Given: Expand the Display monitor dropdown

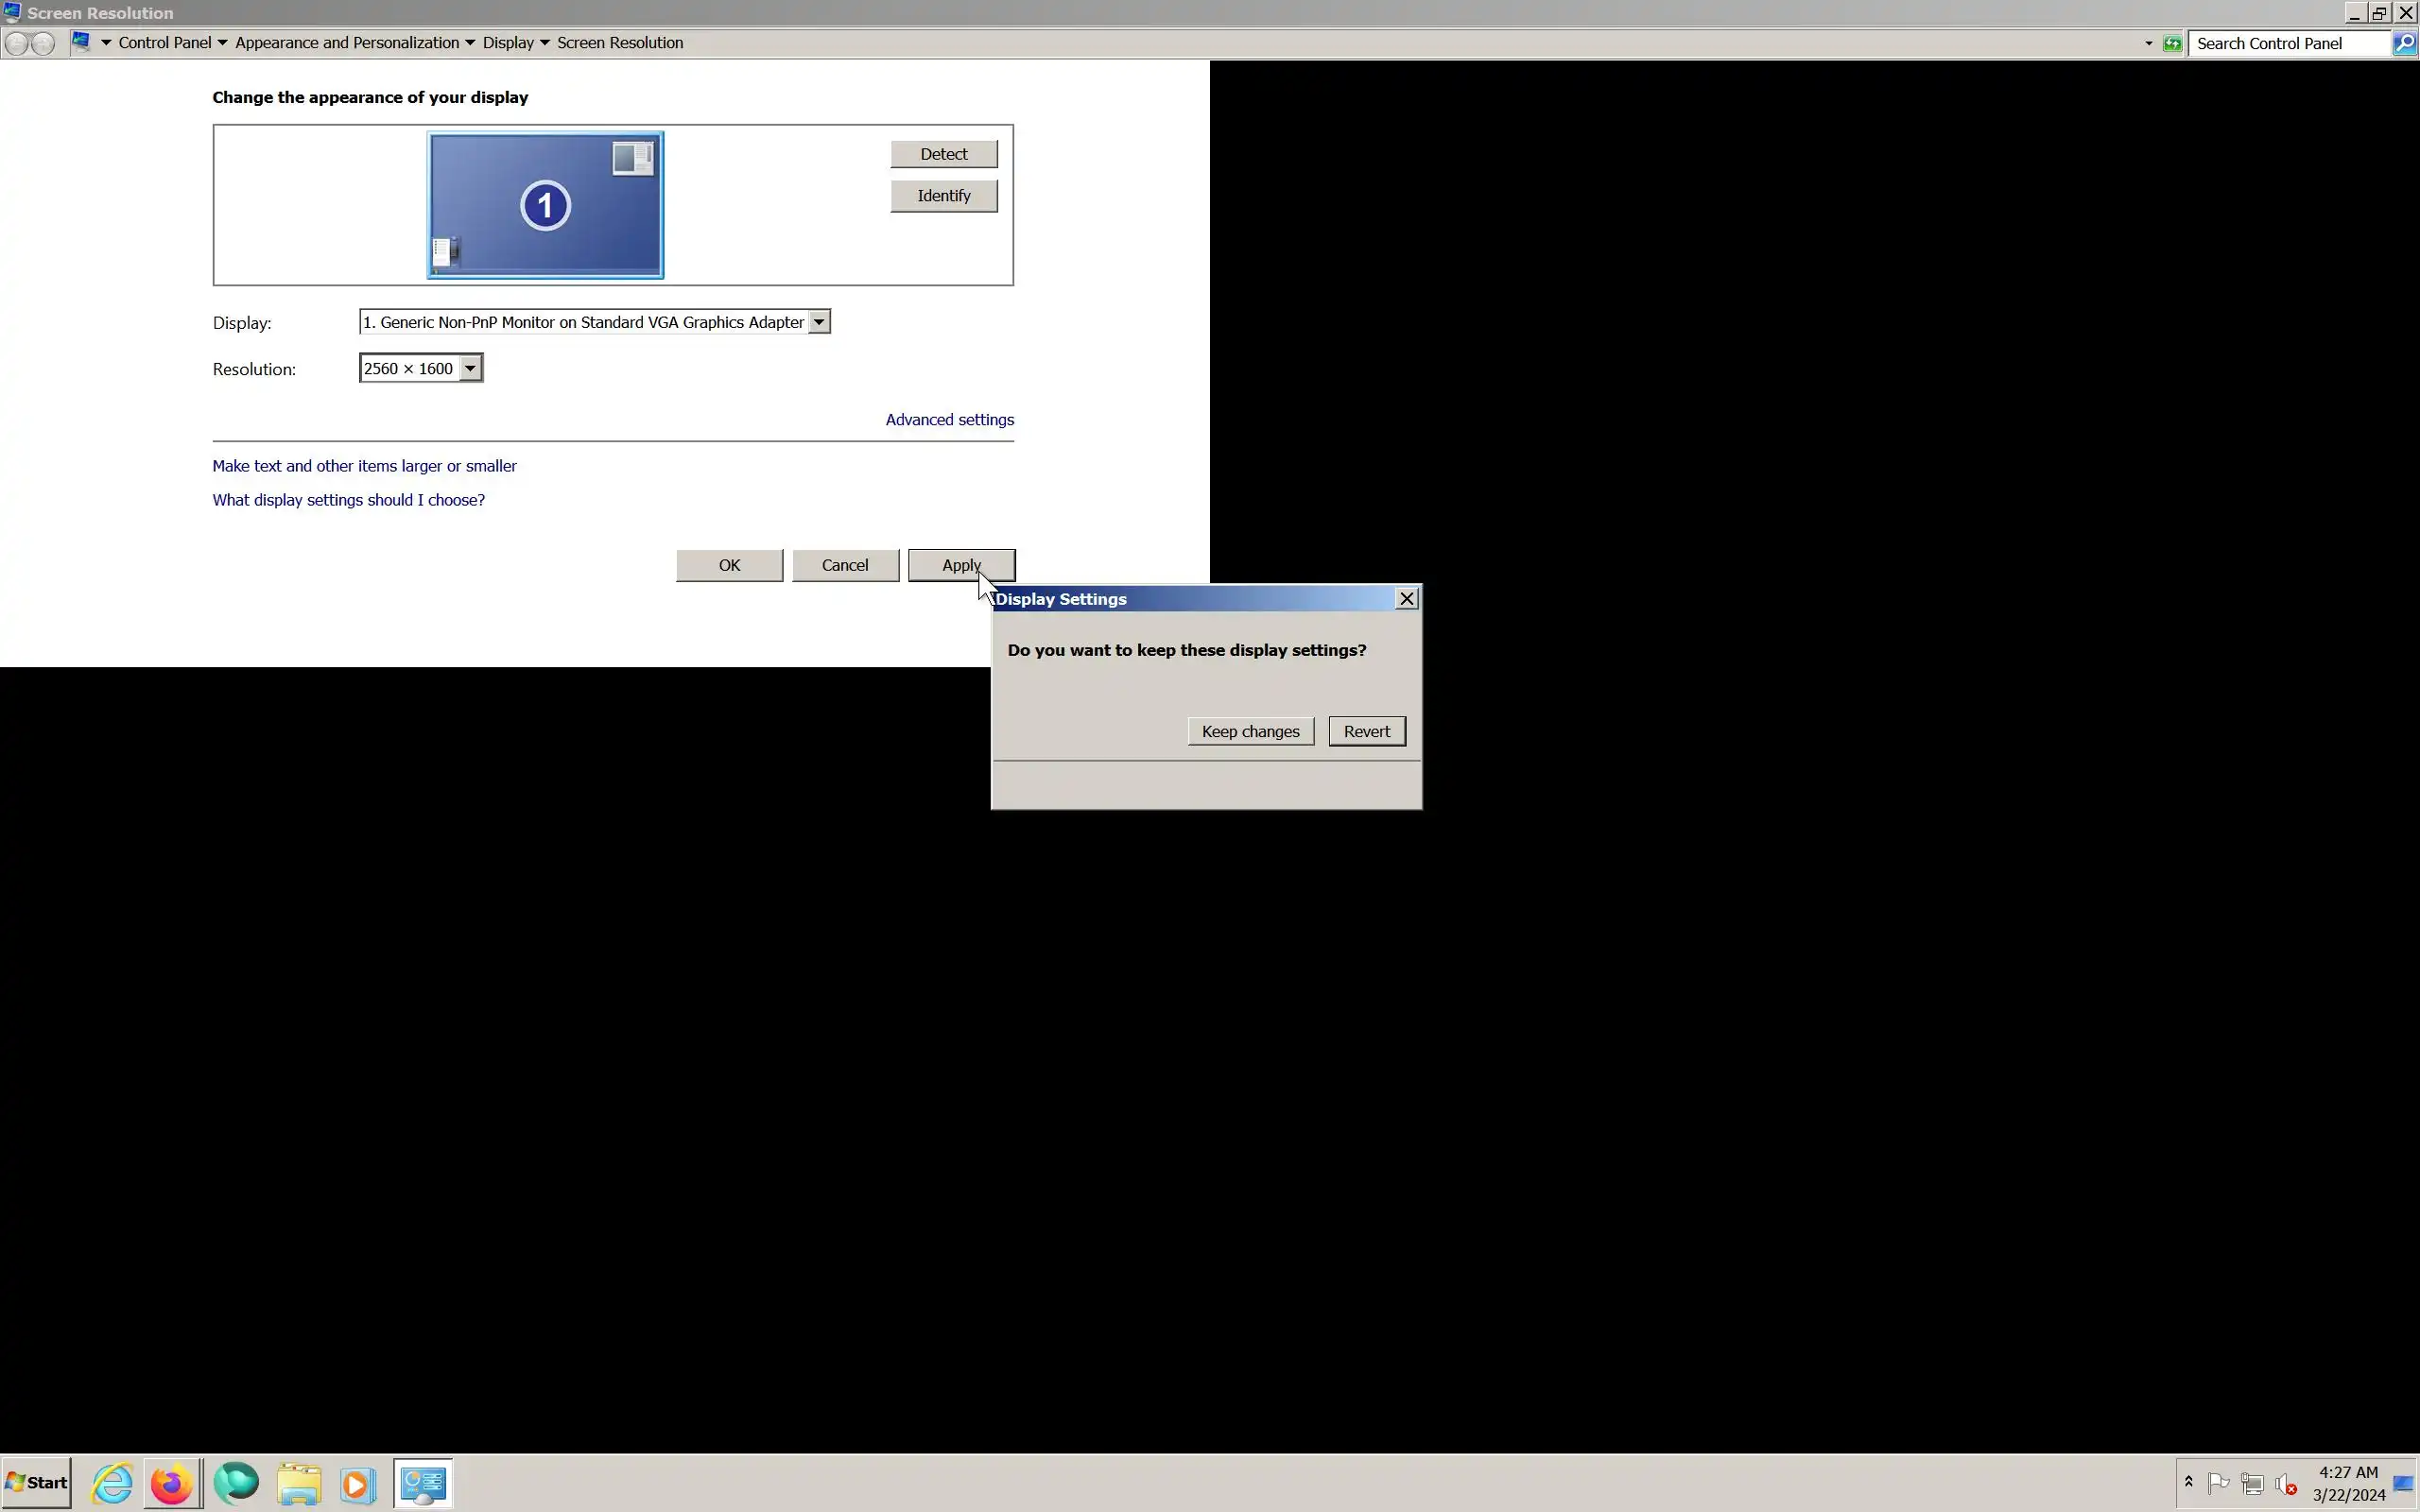Looking at the screenshot, I should click(819, 322).
